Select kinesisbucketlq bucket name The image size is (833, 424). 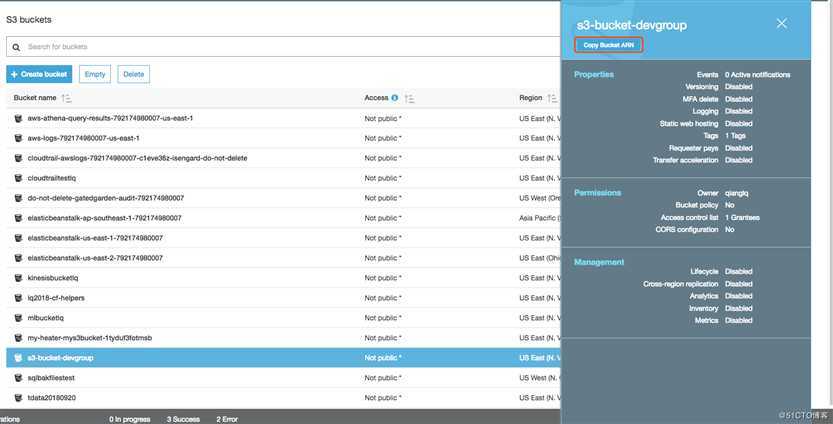[x=53, y=278]
